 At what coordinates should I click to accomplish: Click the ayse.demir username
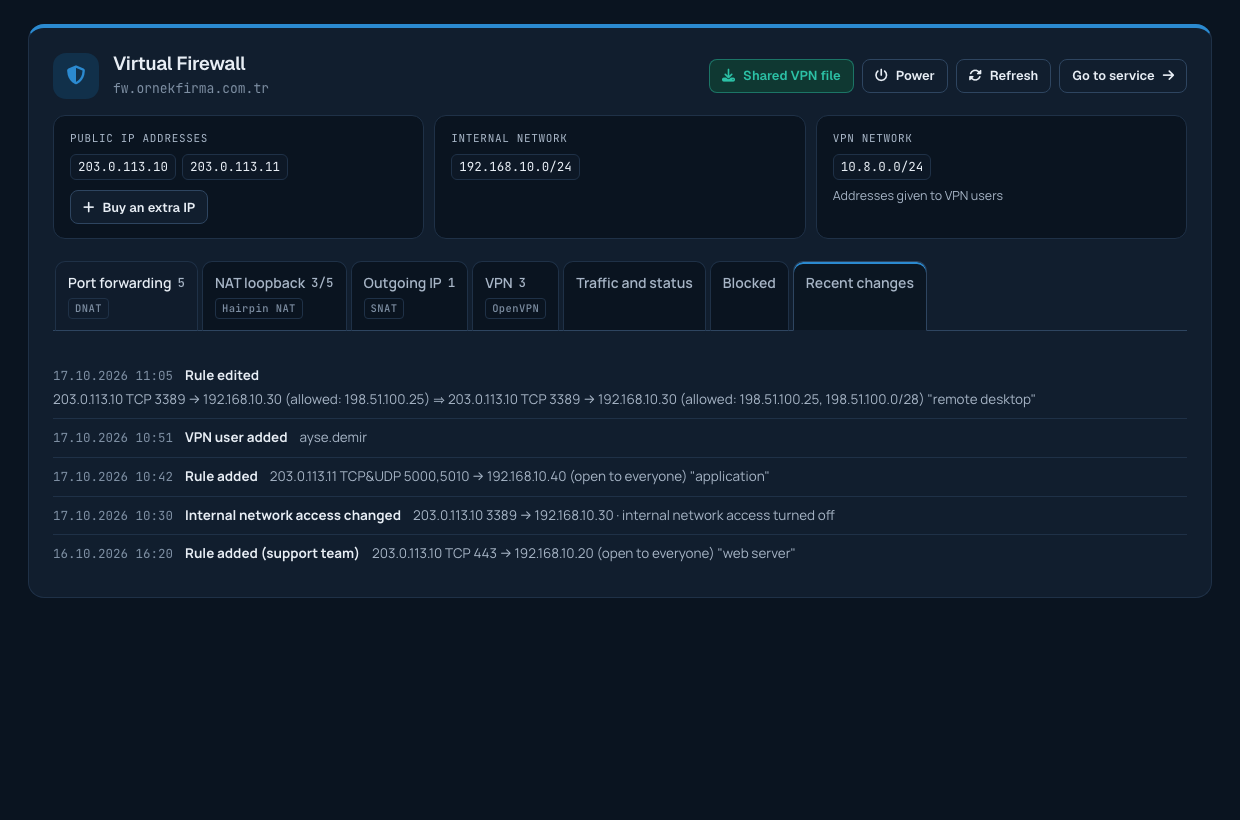click(x=333, y=437)
